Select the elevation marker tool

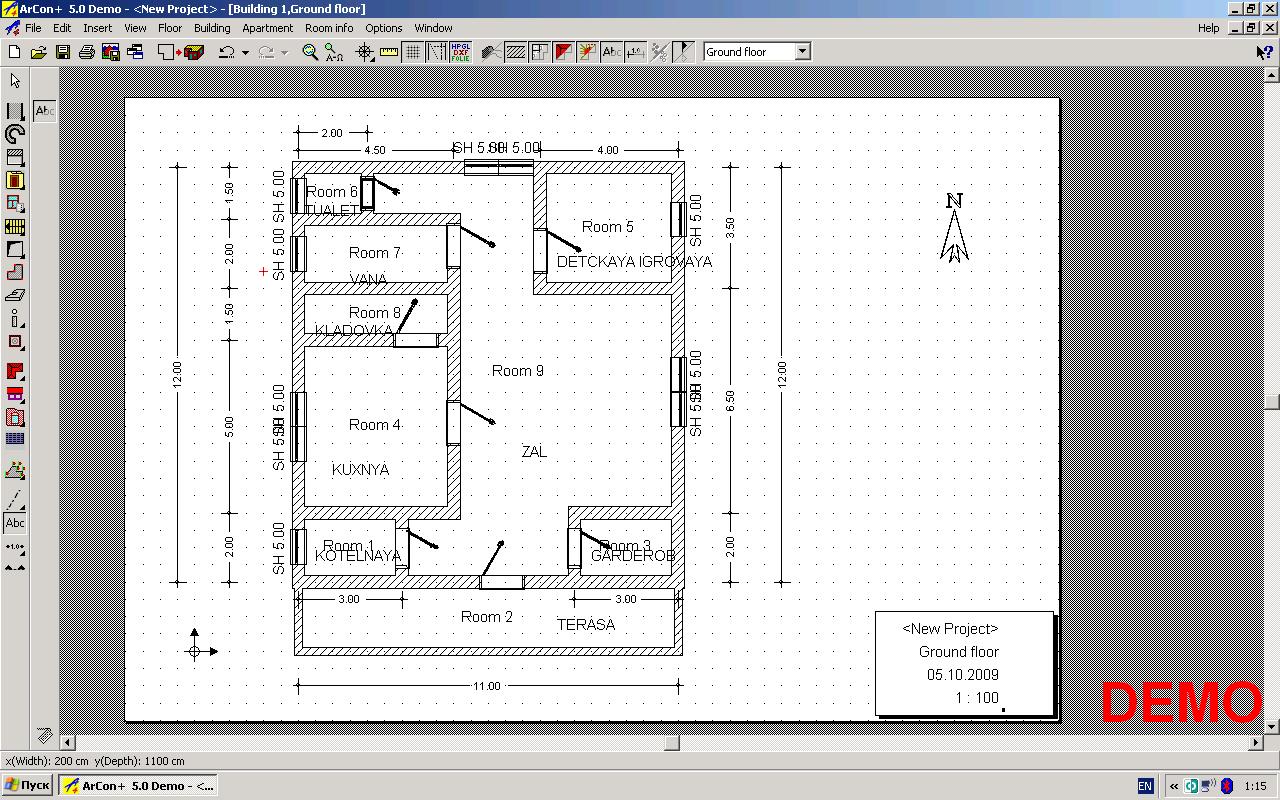(15, 568)
